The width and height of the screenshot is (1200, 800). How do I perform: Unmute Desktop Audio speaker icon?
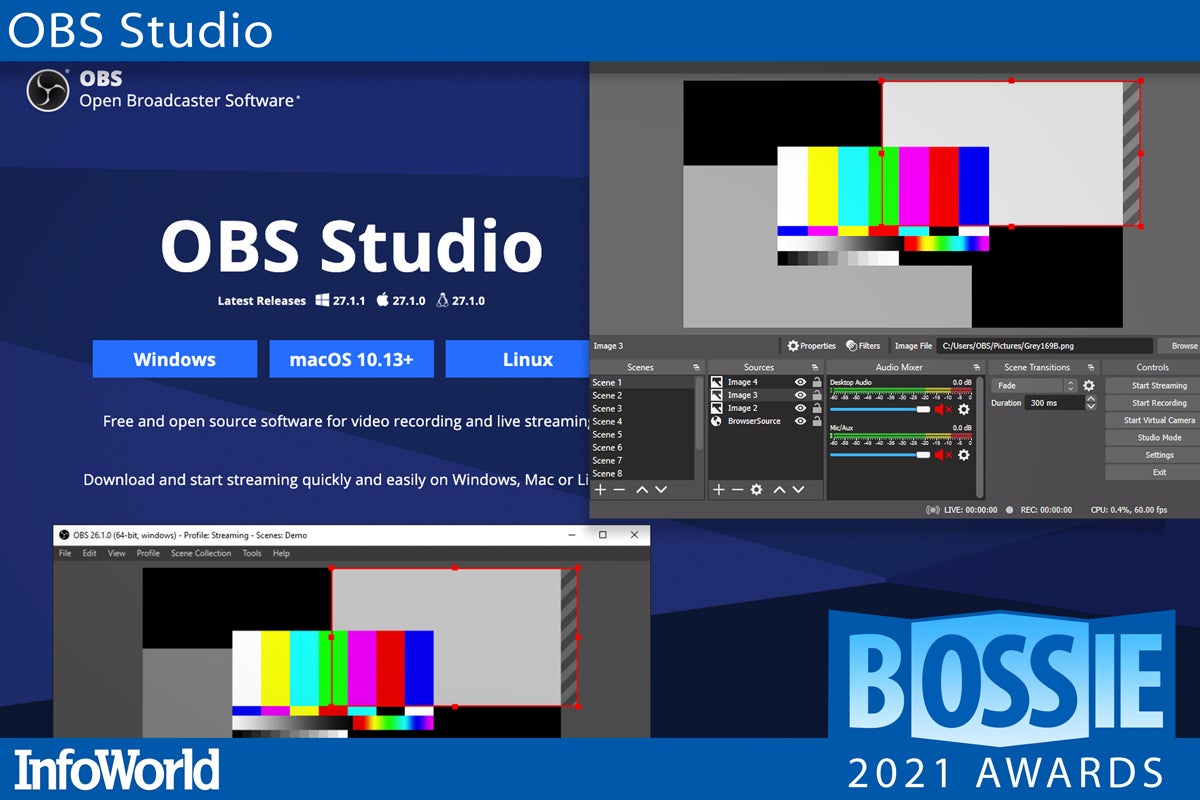pos(942,409)
